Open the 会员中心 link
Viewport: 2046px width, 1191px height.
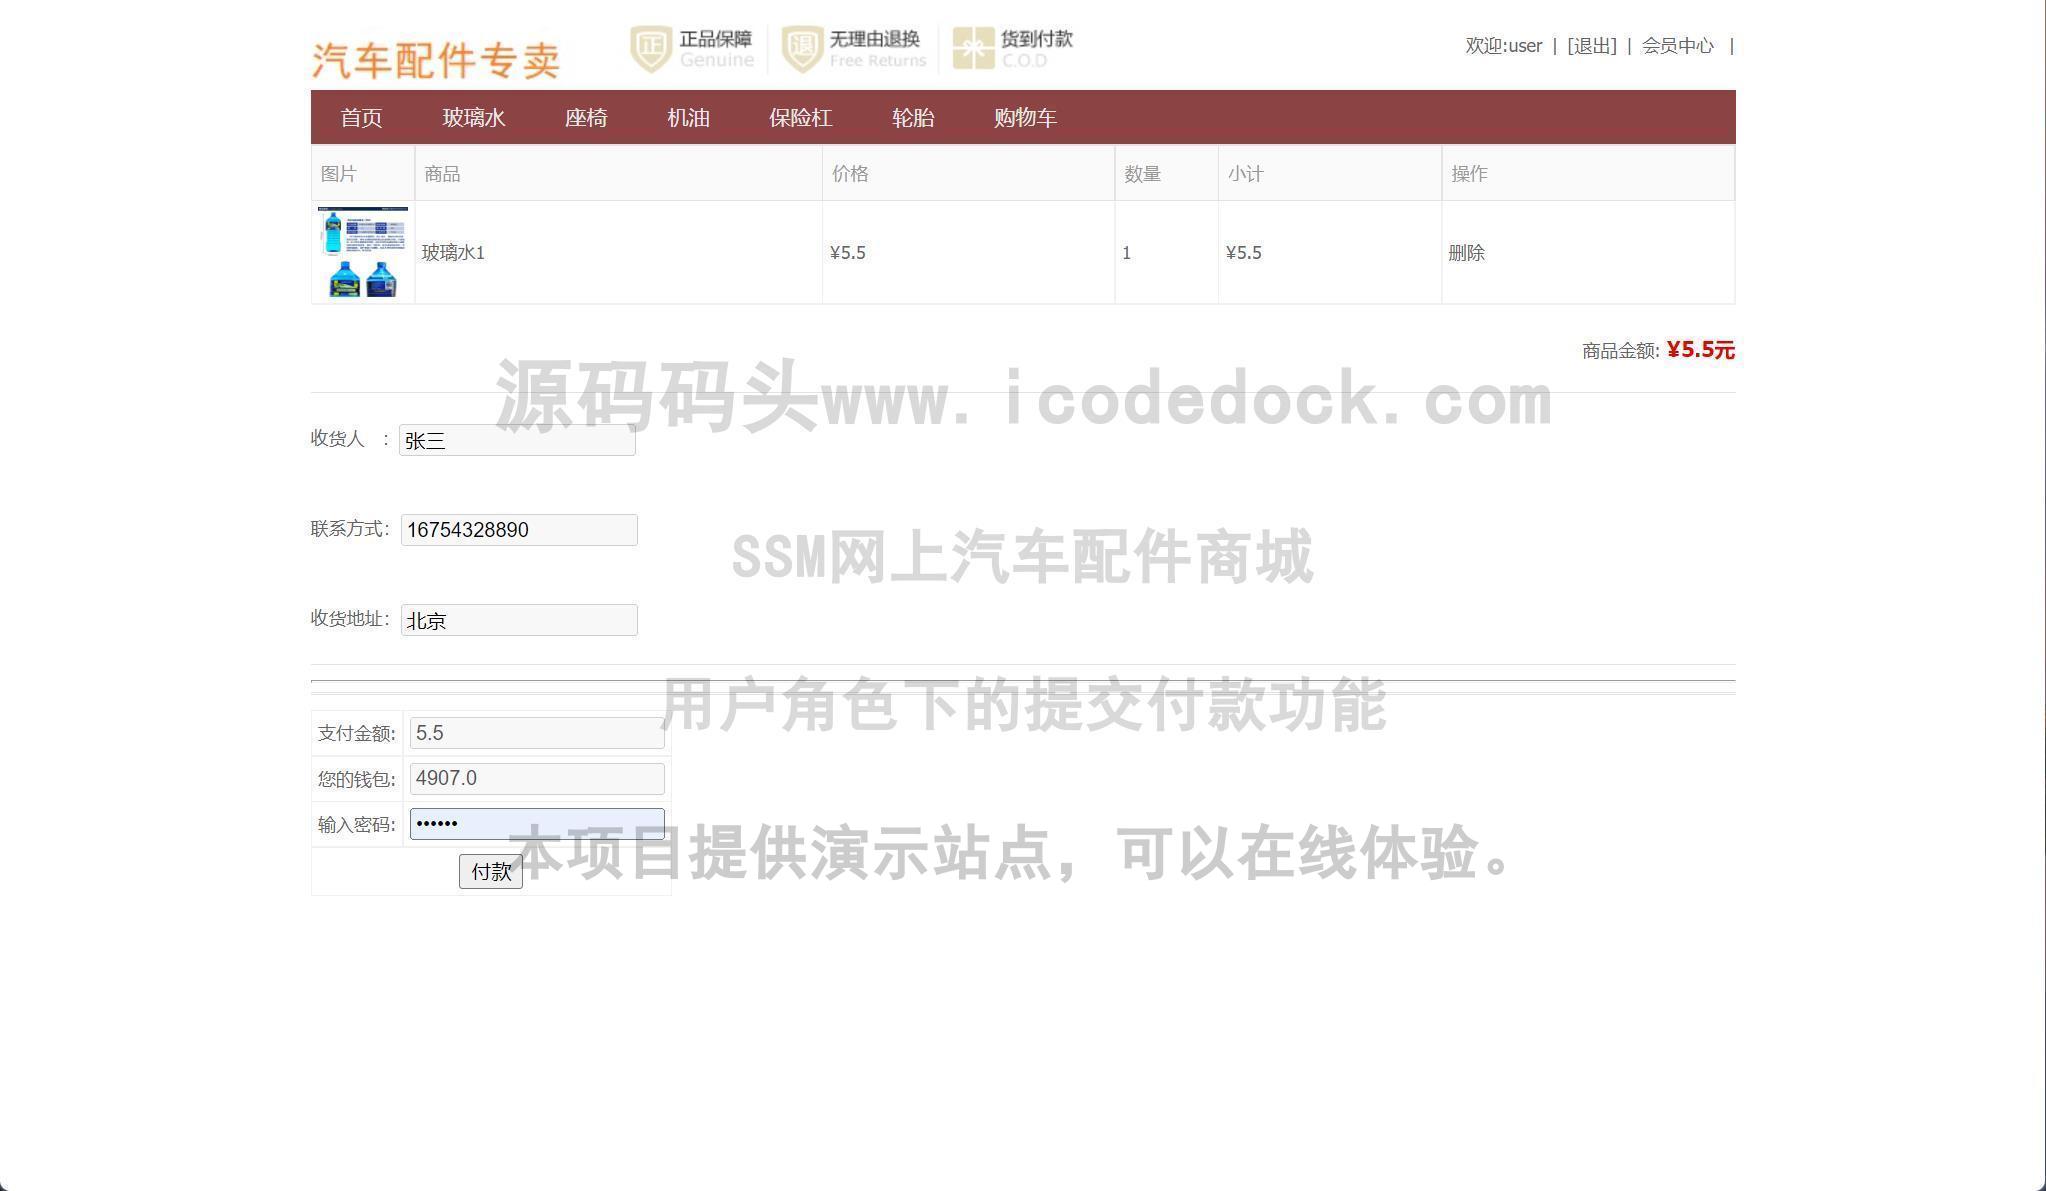coord(1677,46)
